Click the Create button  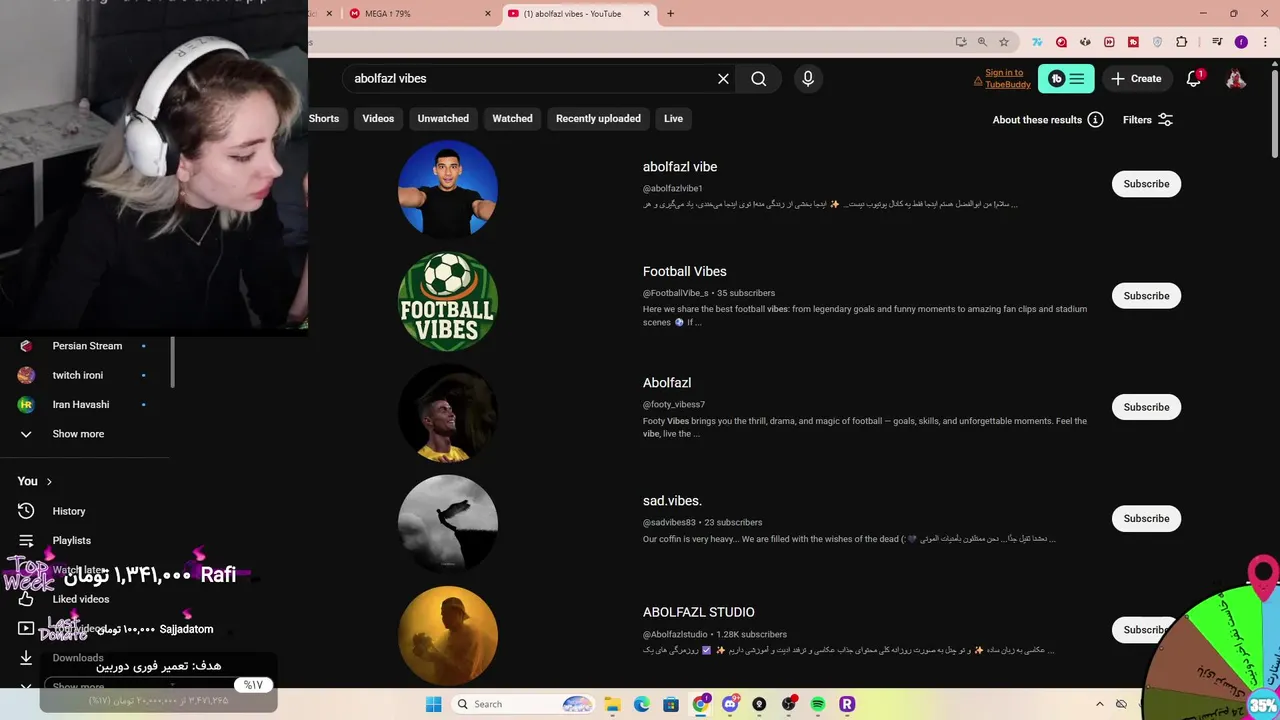tap(1136, 79)
